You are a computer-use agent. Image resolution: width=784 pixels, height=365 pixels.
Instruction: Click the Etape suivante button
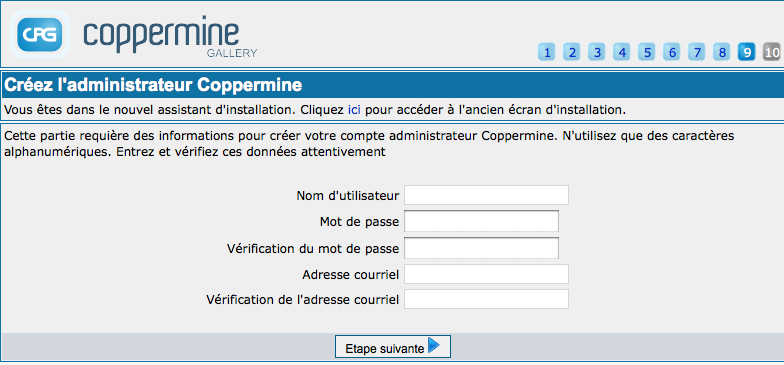pyautogui.click(x=393, y=346)
